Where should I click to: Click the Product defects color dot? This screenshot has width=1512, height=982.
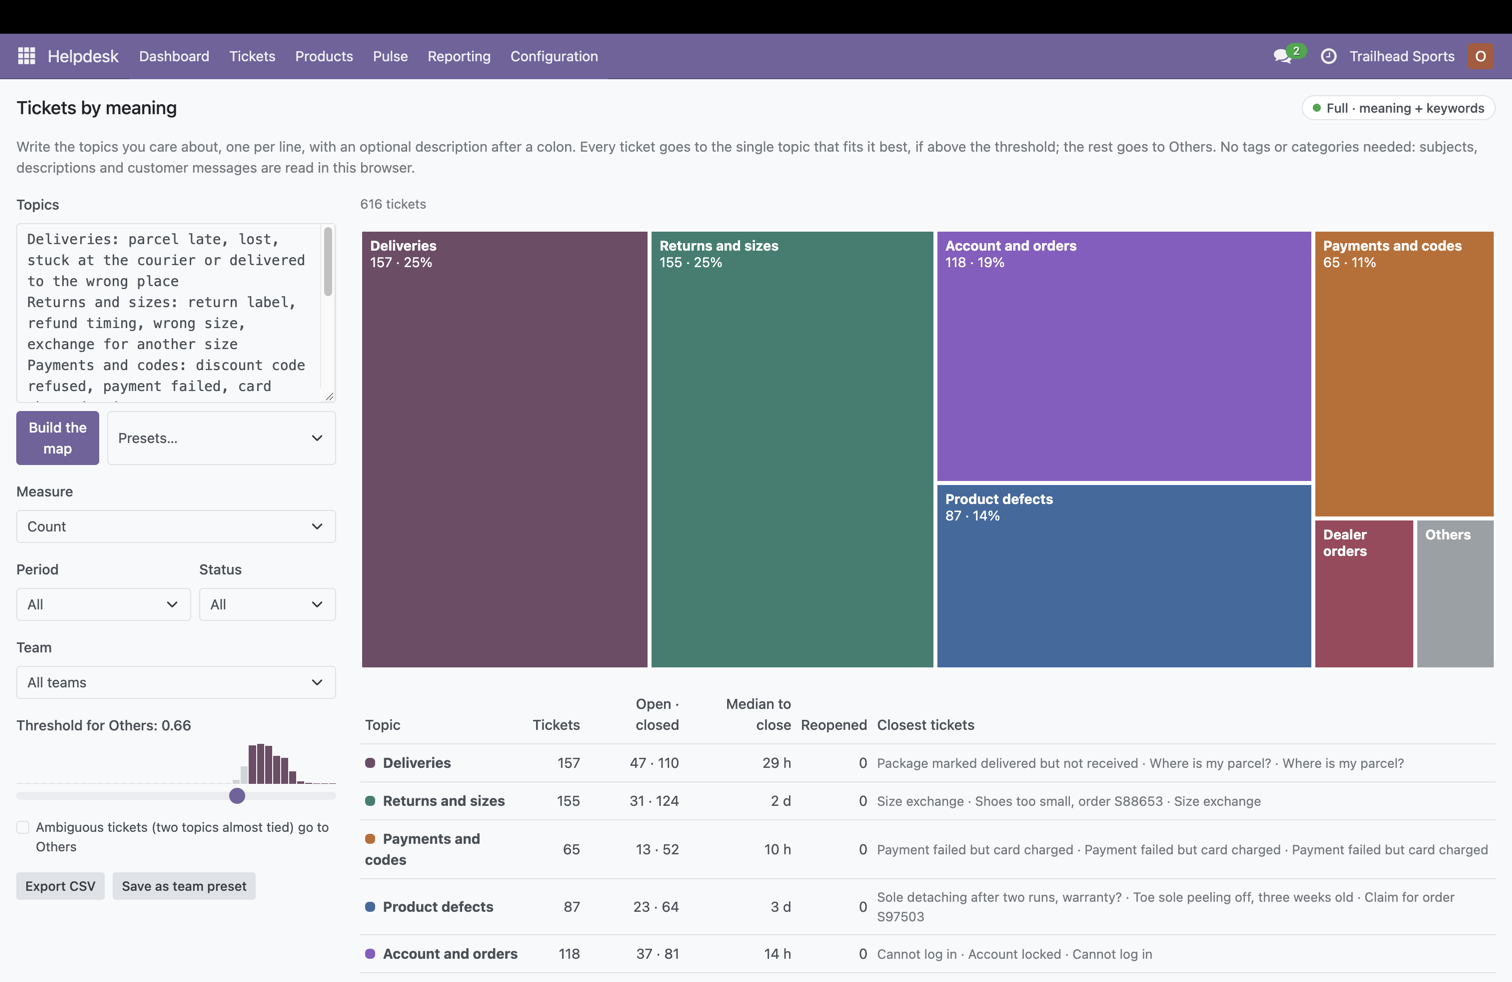[x=370, y=907]
